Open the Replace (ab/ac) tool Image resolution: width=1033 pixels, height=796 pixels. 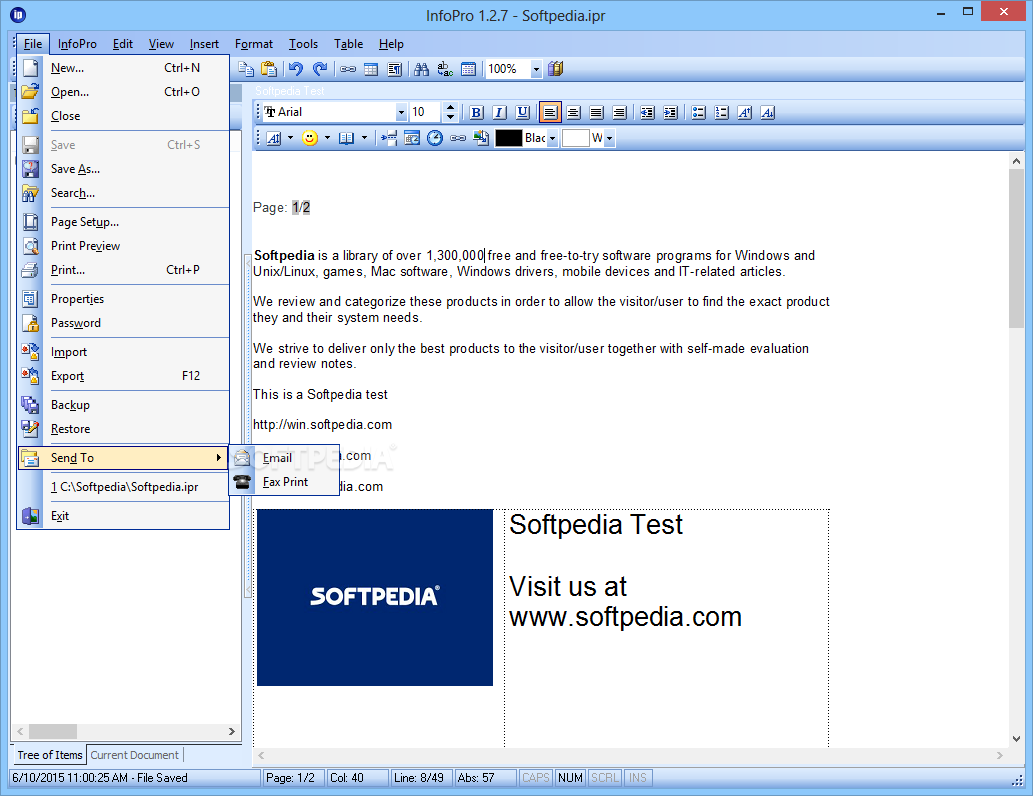(445, 69)
